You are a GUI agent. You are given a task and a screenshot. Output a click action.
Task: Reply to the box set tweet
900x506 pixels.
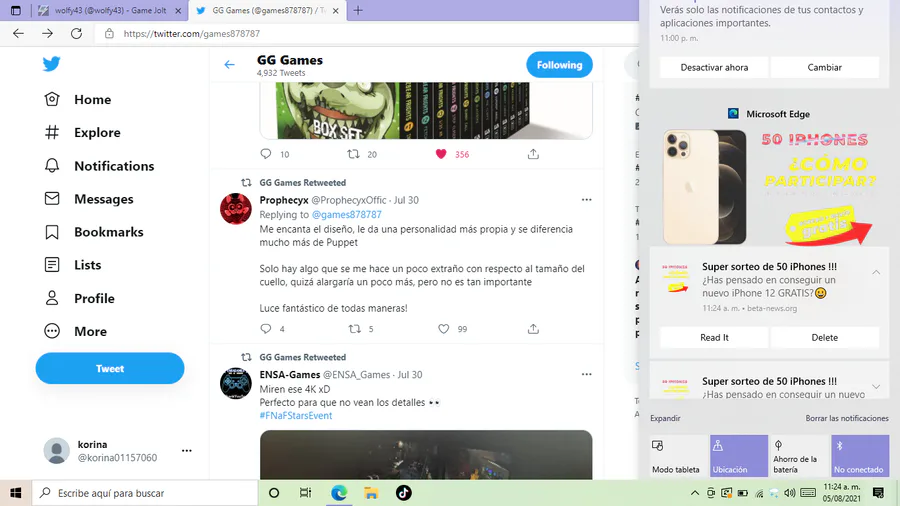point(266,154)
